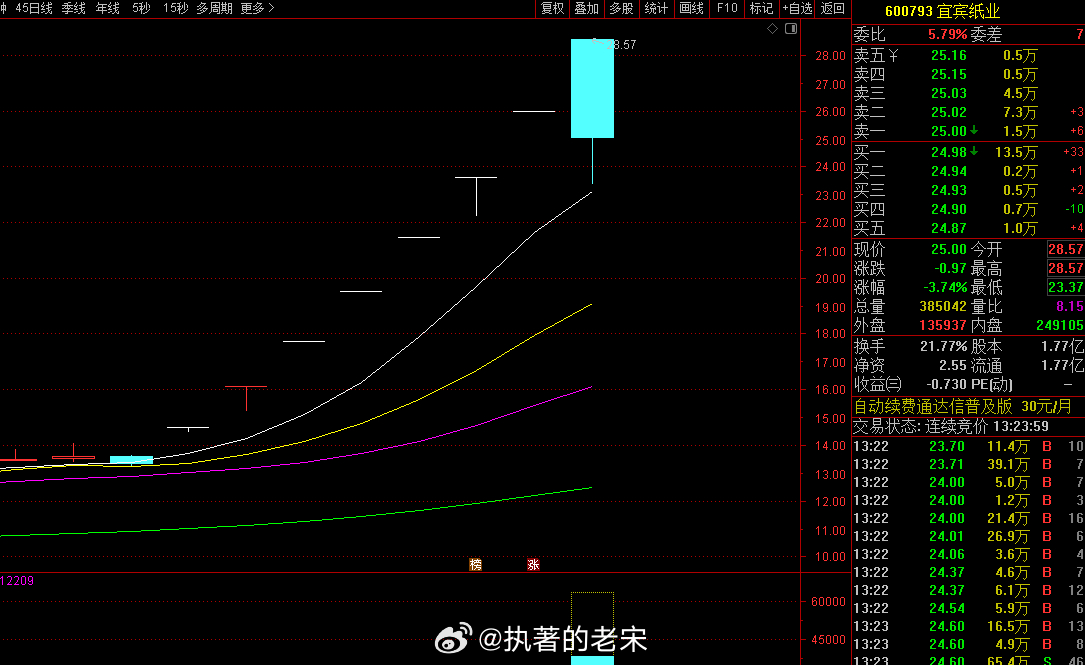The image size is (1085, 665).
Task: Click the 60000 volume axis label
Action: (x=828, y=601)
